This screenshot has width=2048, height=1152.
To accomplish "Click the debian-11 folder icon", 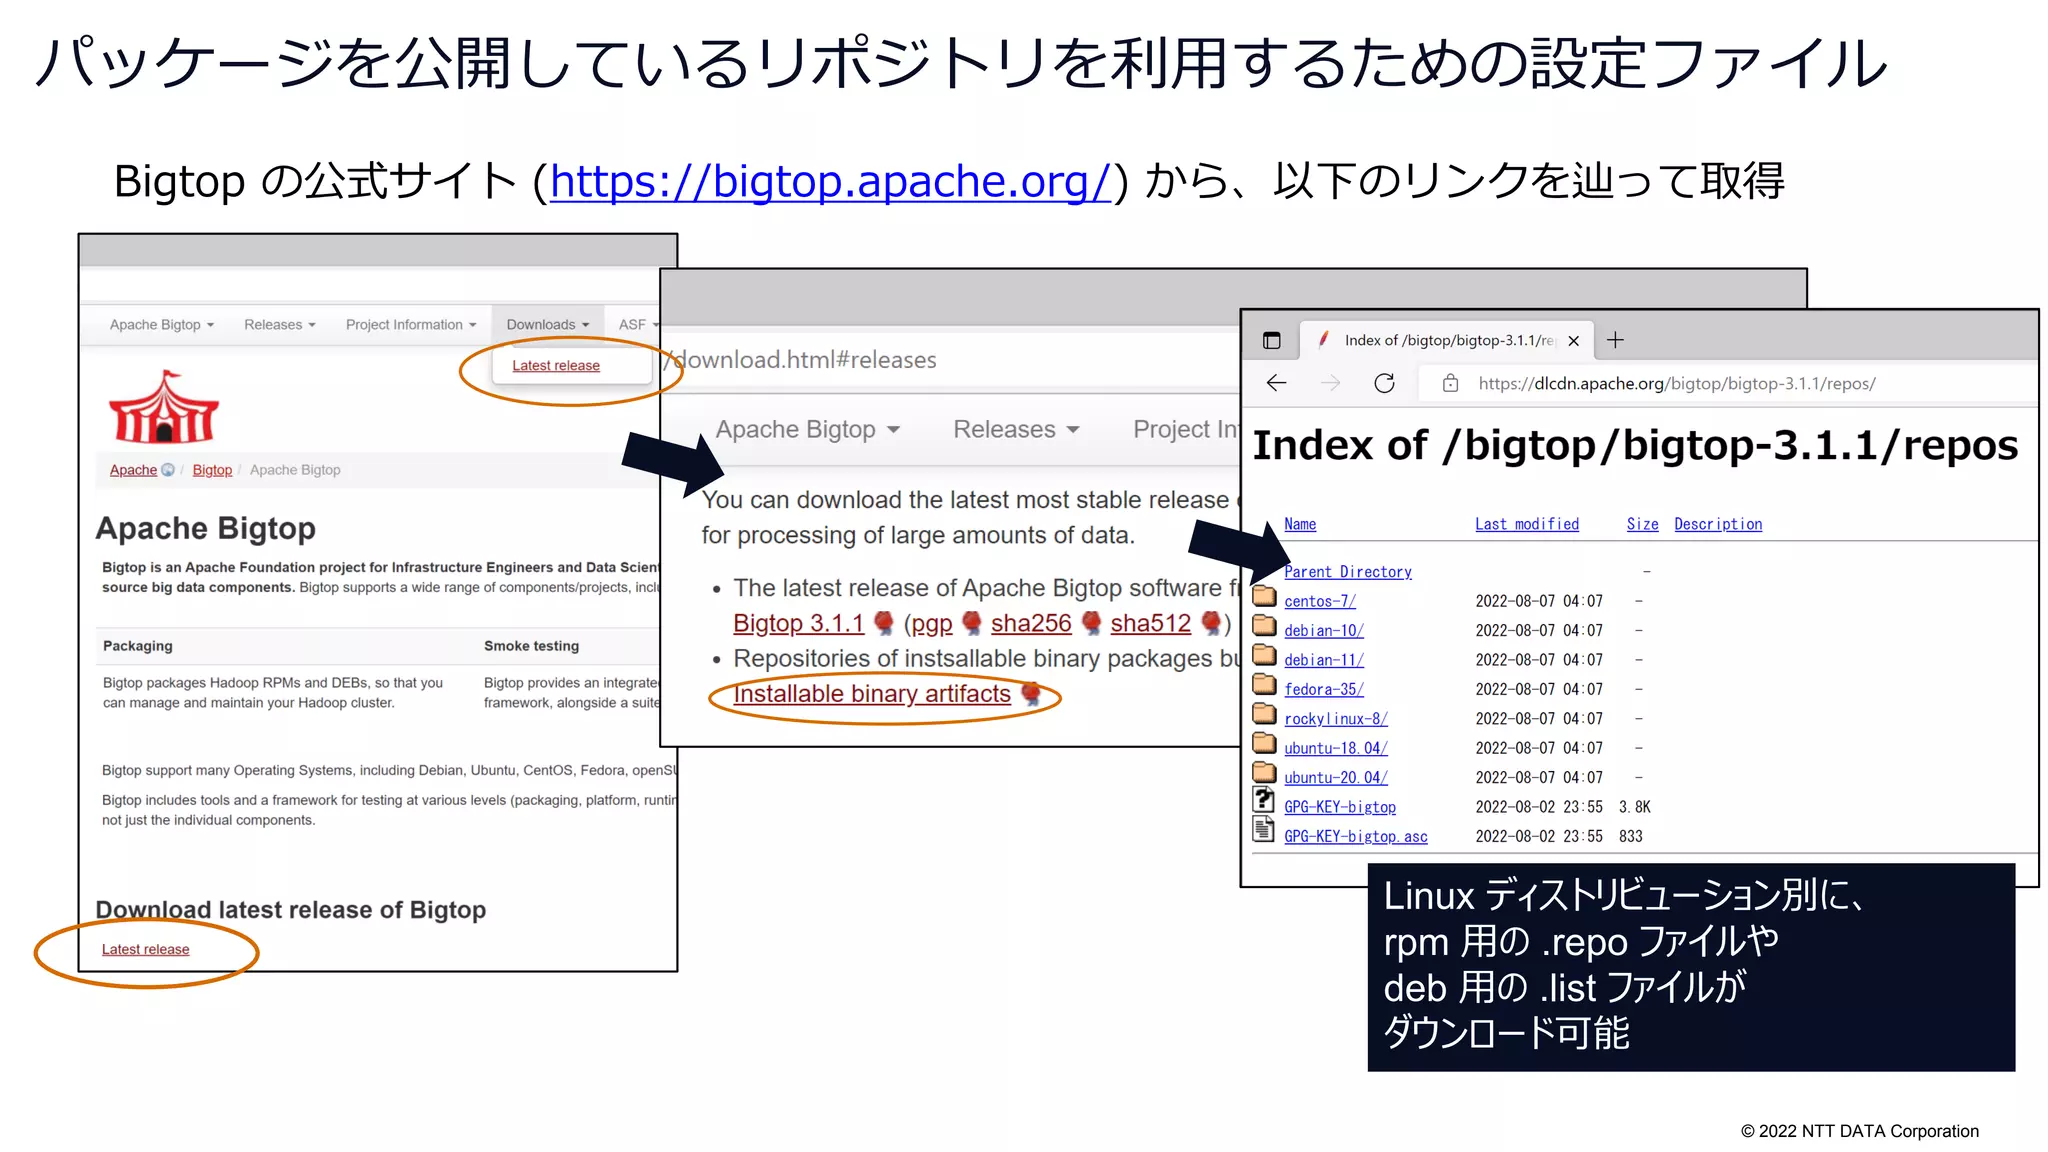I will (x=1264, y=655).
